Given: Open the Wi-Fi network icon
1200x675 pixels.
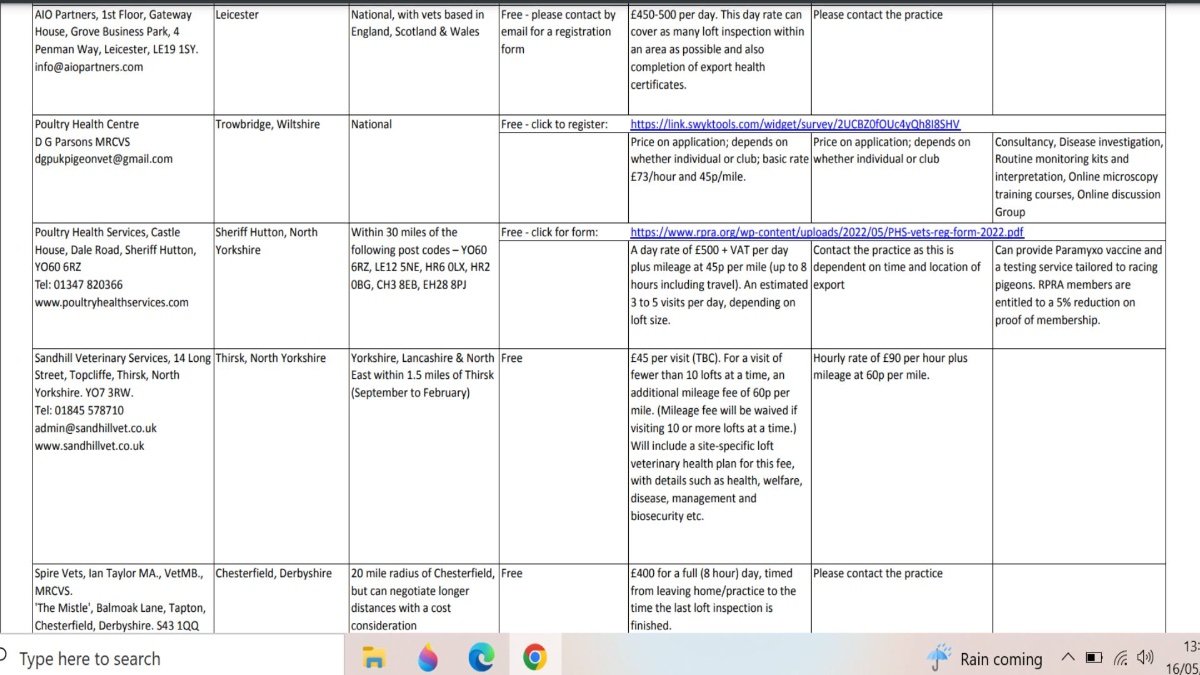Looking at the screenshot, I should (1121, 658).
